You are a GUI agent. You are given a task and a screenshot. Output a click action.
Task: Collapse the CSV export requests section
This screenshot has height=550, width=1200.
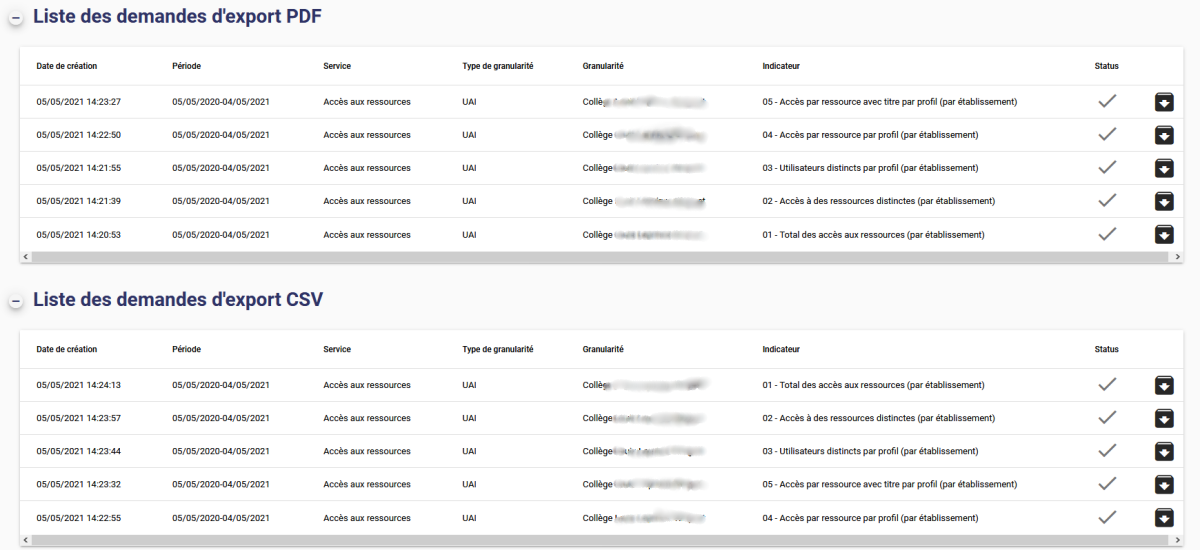point(16,302)
